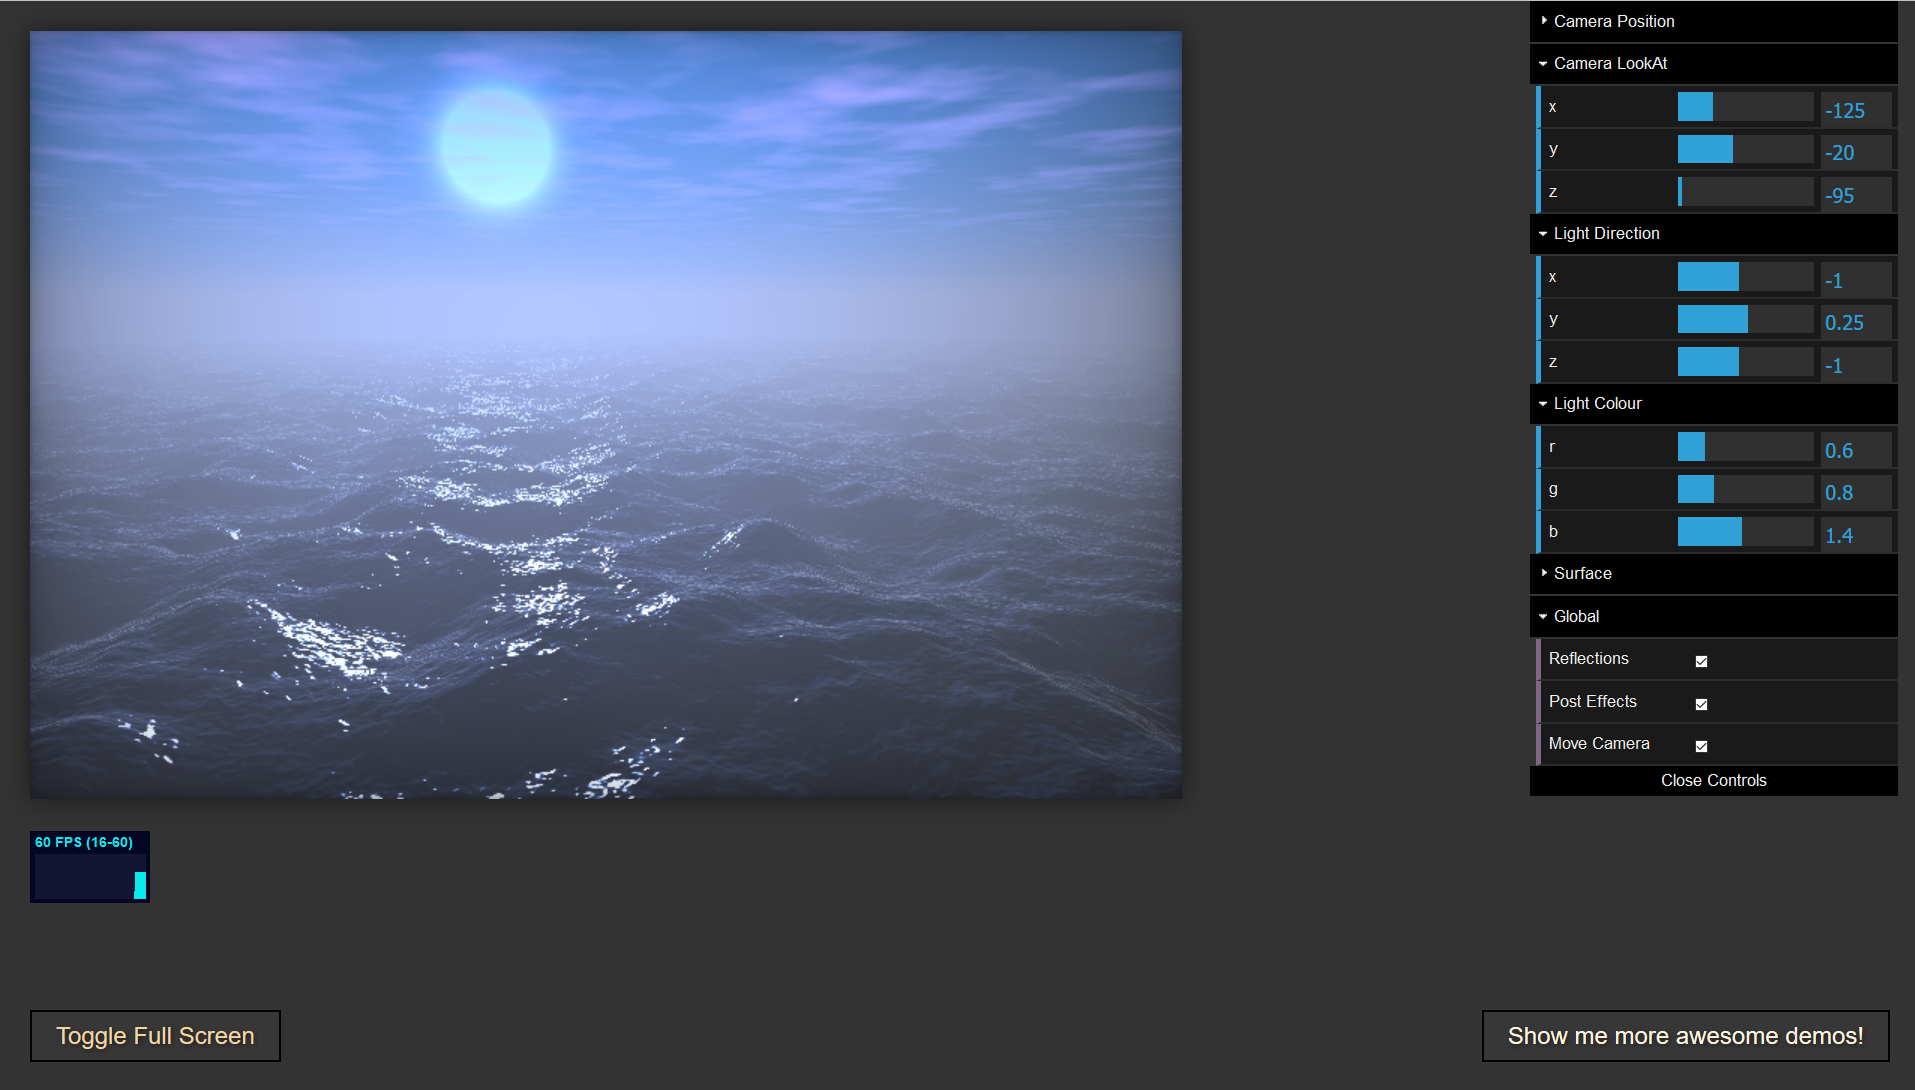Click Light Direction y value field 0.25

1856,322
